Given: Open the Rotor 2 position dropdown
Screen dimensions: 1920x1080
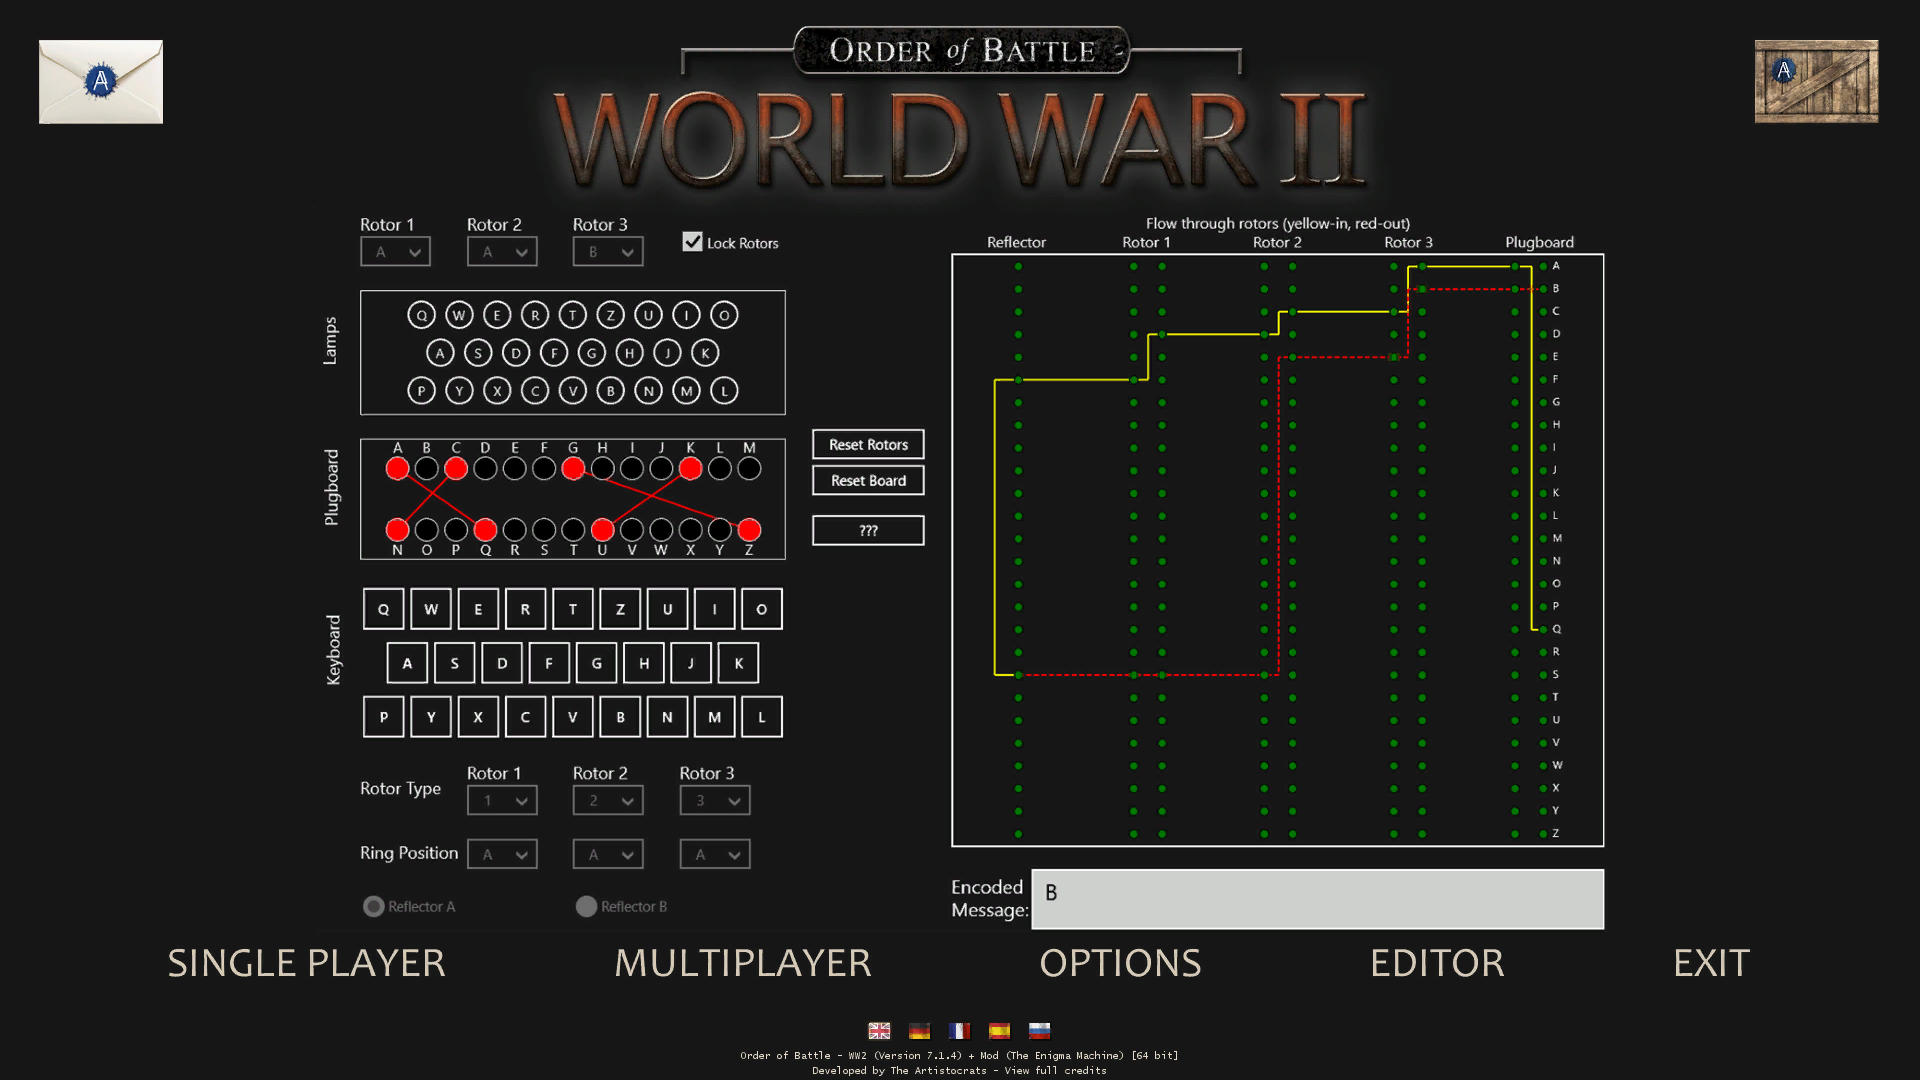Looking at the screenshot, I should point(502,252).
